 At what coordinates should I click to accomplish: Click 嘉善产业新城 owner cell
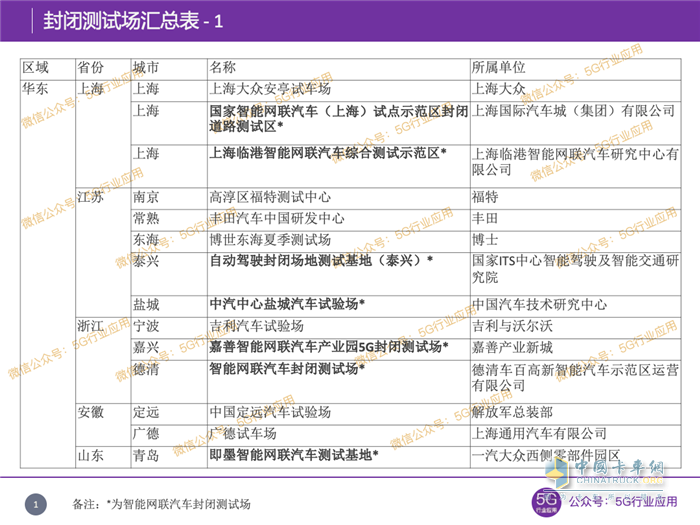(x=575, y=349)
